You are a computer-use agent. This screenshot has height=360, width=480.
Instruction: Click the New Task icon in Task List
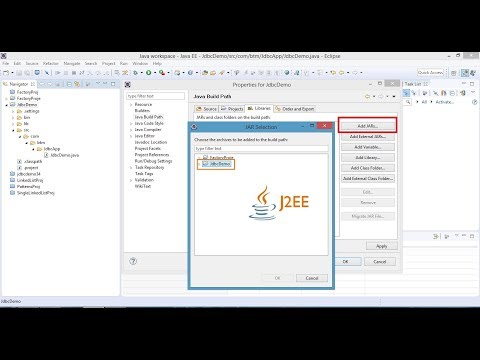(406, 93)
